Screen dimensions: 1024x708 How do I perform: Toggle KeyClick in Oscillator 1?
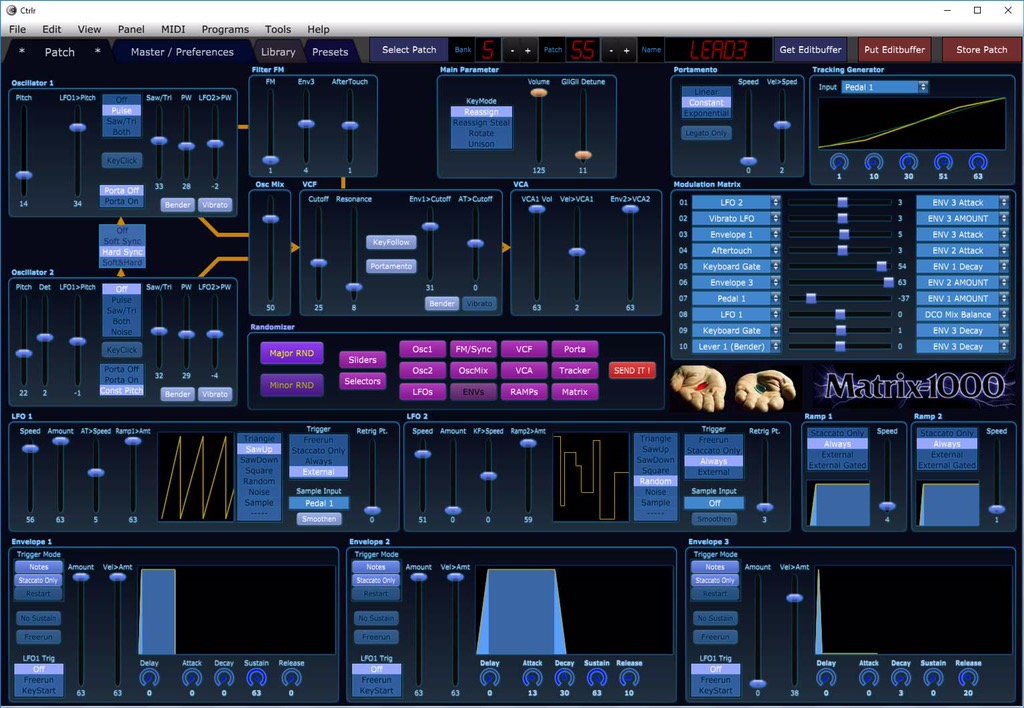click(122, 160)
